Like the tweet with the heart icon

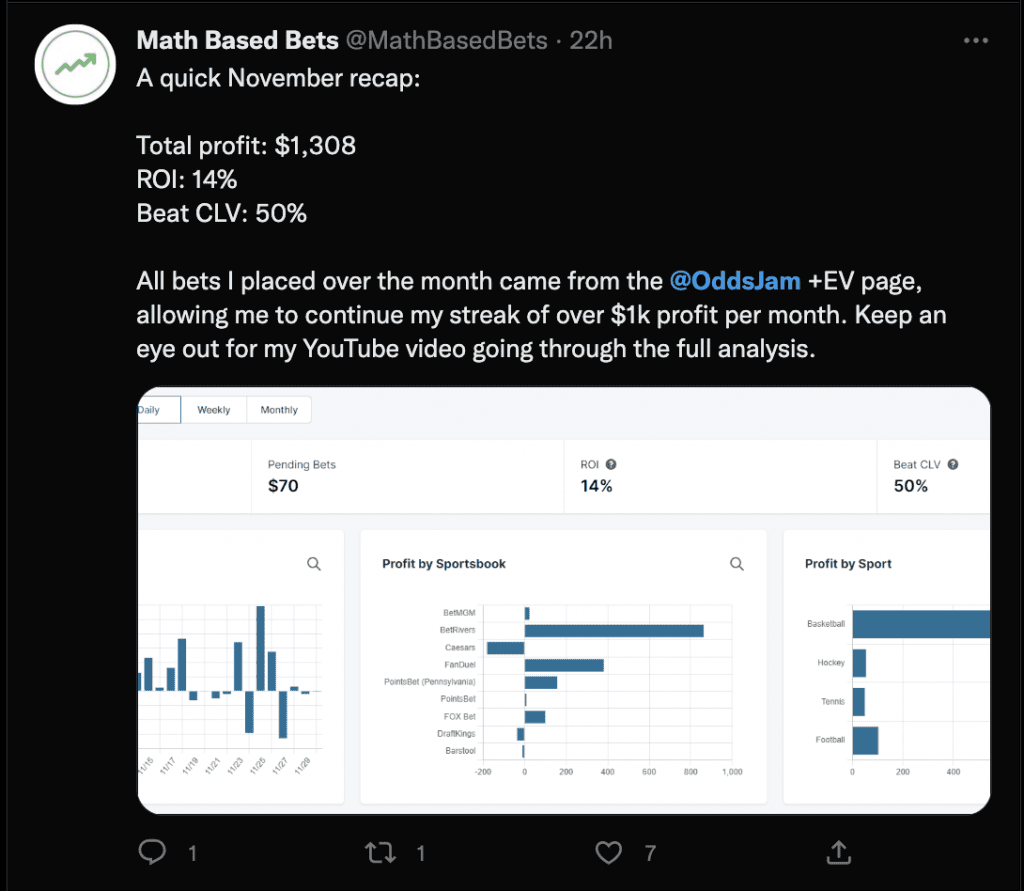pyautogui.click(x=608, y=852)
